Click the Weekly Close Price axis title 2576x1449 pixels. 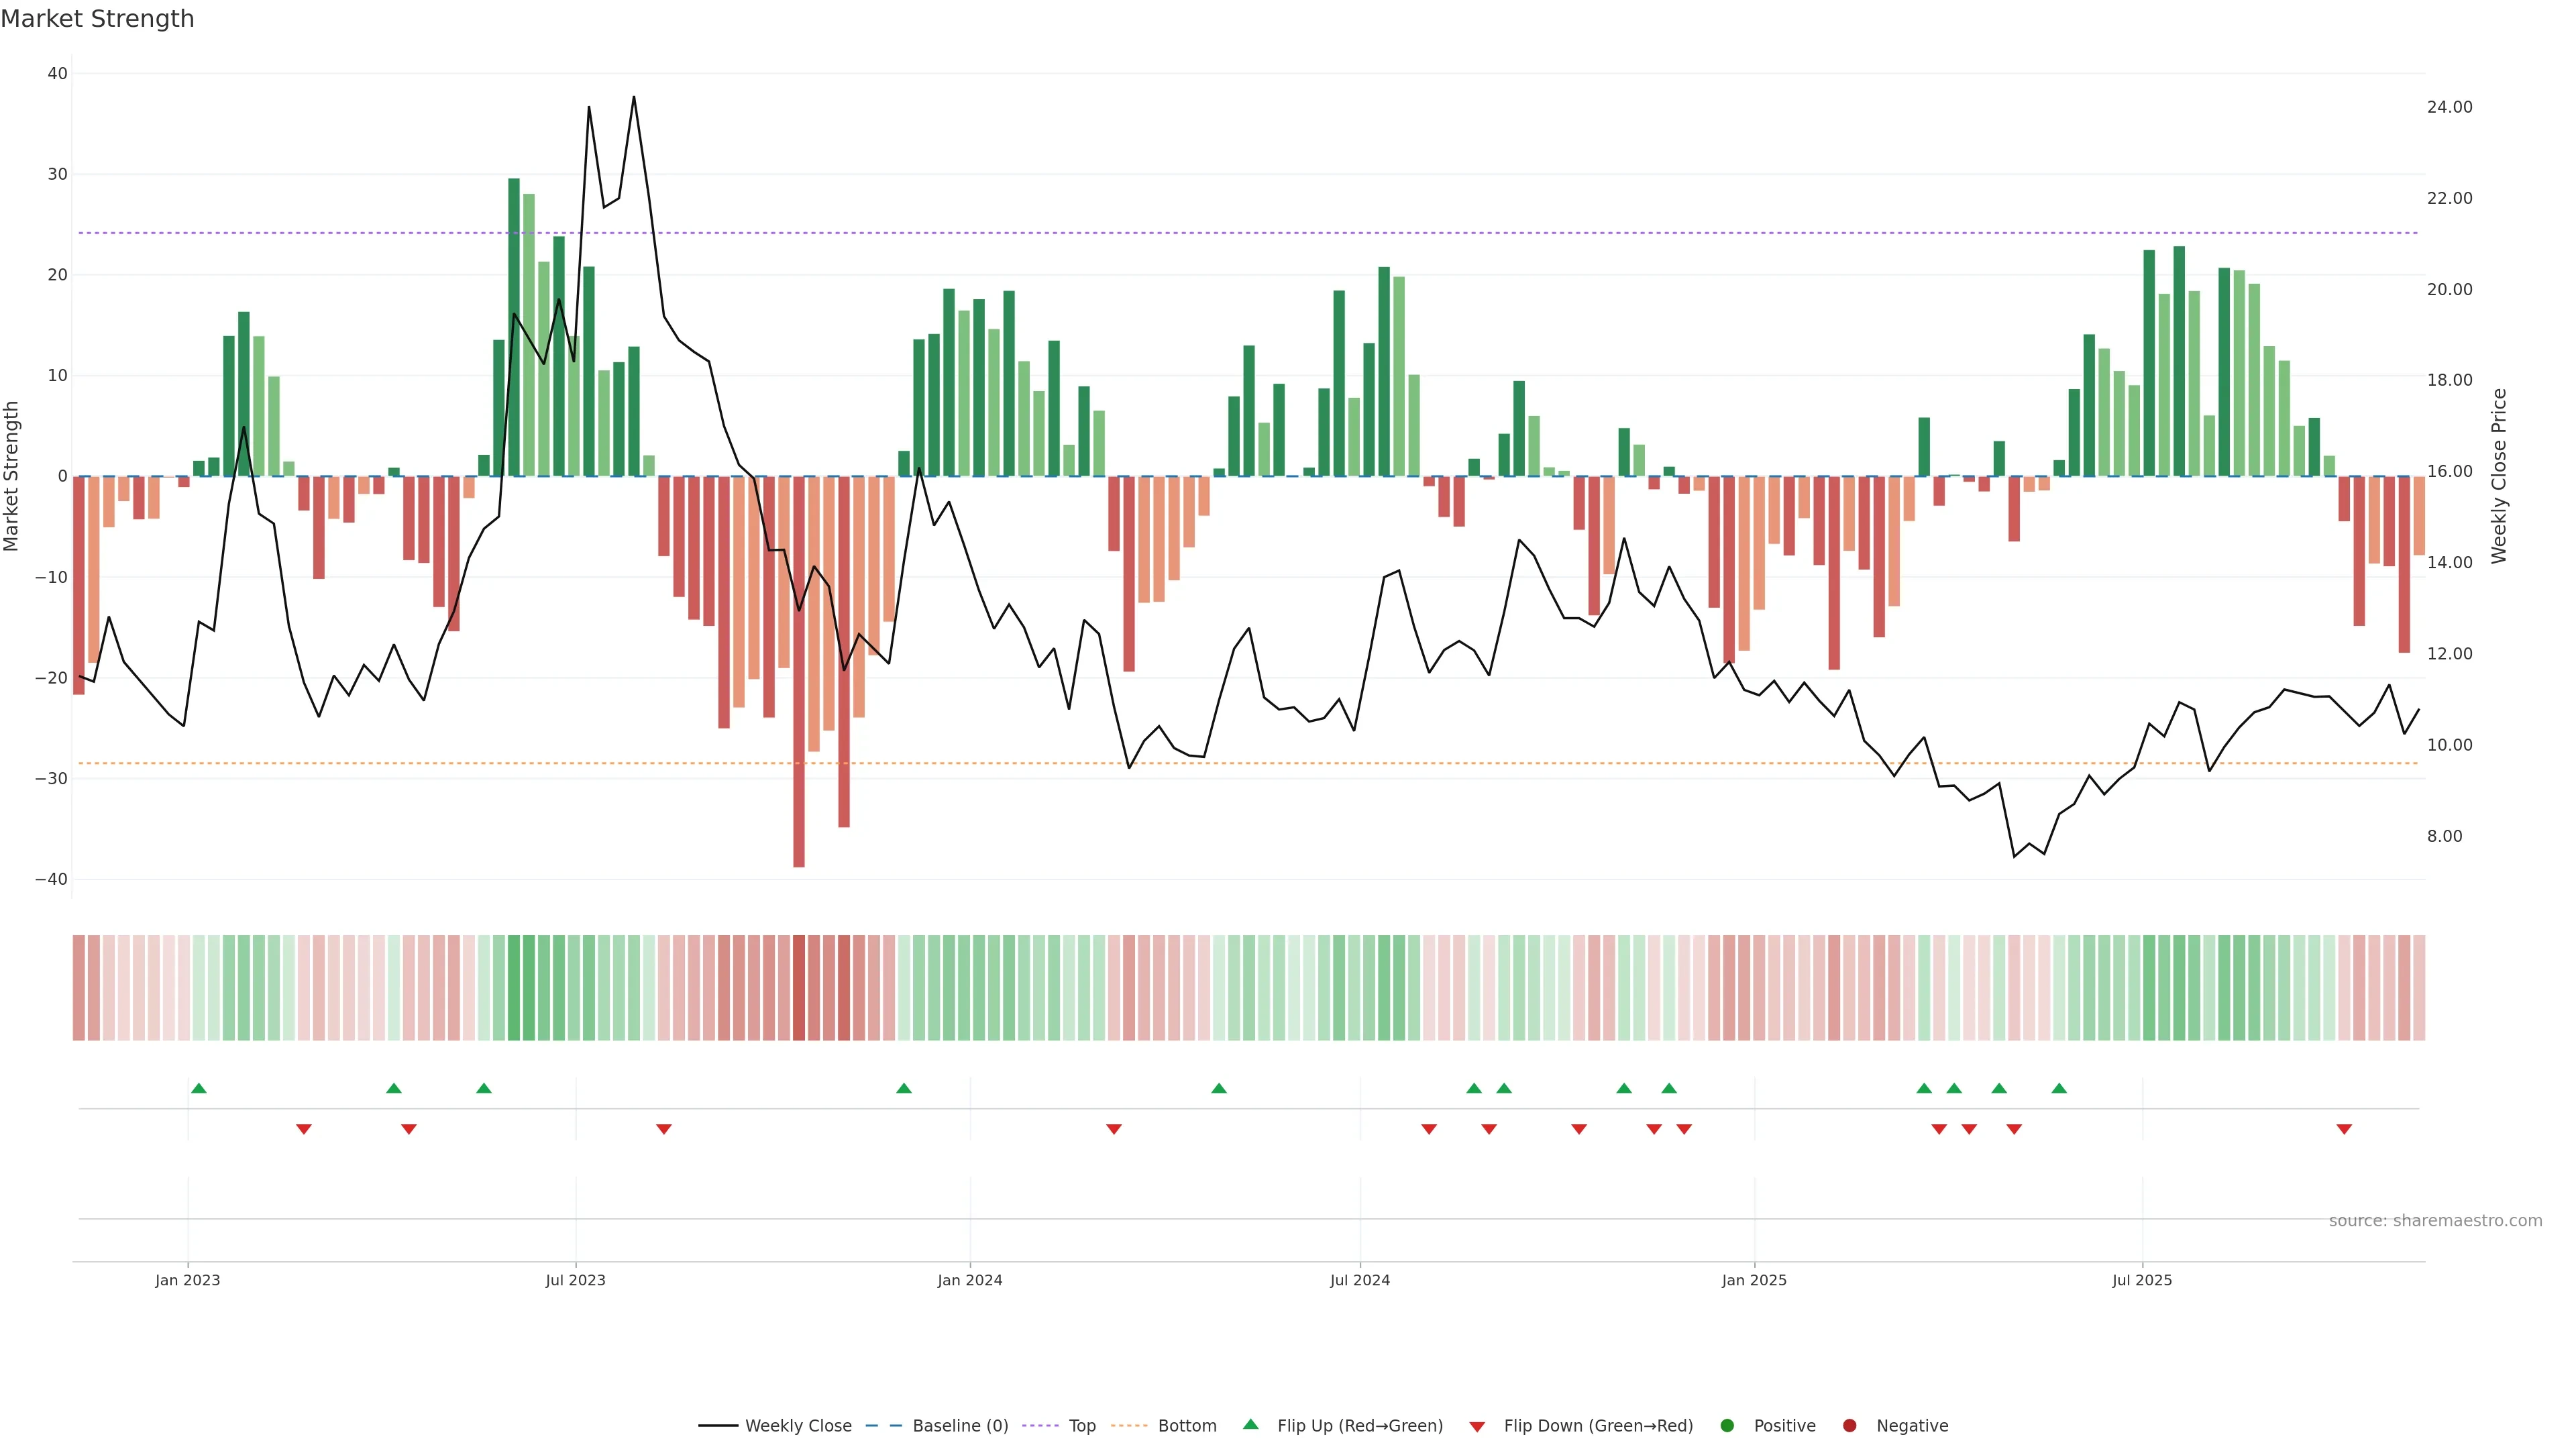point(2499,476)
